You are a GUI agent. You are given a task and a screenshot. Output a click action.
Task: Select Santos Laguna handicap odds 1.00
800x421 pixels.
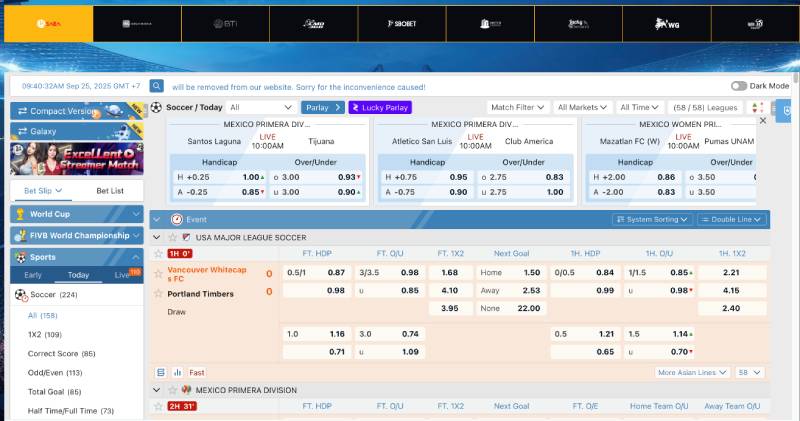pyautogui.click(x=252, y=177)
